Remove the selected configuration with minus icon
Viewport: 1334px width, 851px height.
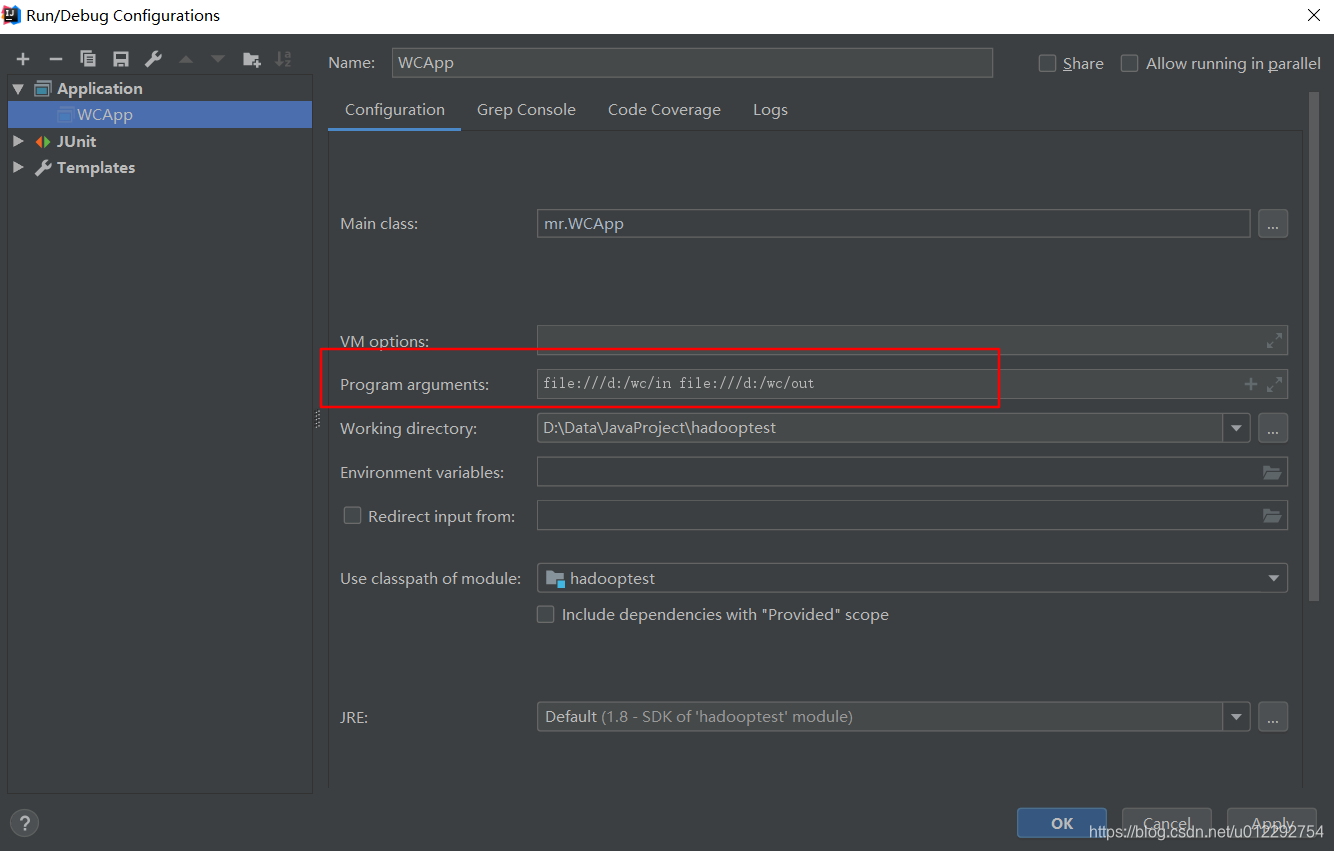coord(56,60)
